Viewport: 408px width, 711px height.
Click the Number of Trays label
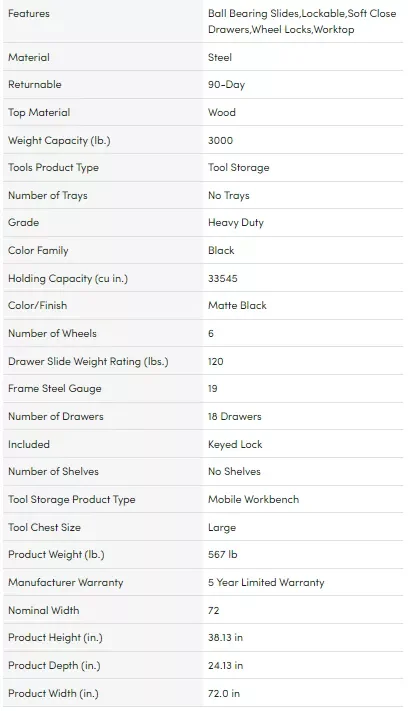coord(48,195)
